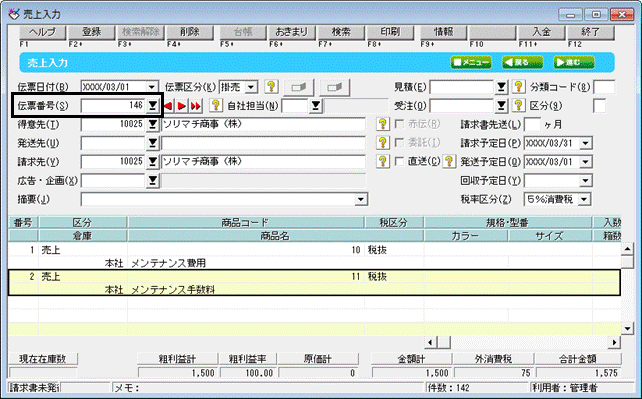Click the 規格・型番 column header
Viewport: 642px width, 399px height.
point(508,223)
